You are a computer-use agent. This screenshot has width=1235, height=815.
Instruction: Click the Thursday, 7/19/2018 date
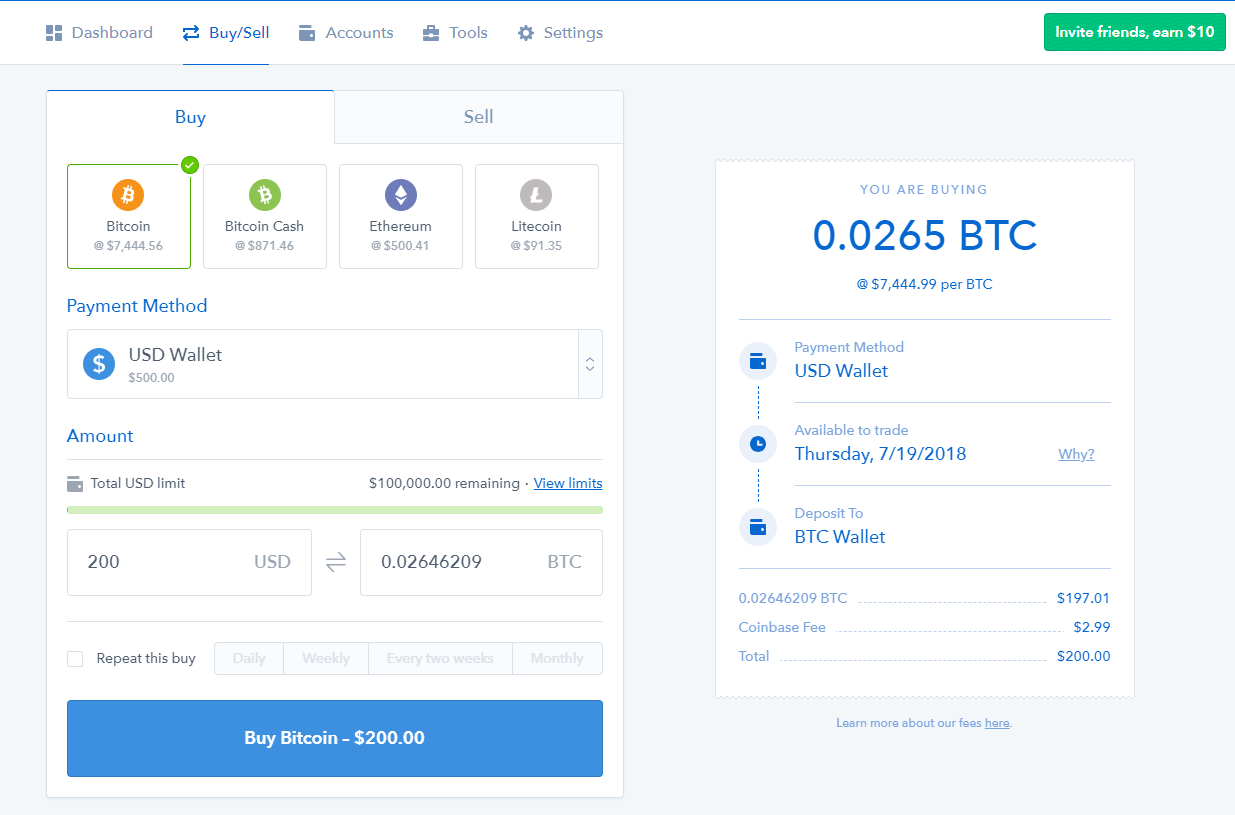click(x=880, y=454)
